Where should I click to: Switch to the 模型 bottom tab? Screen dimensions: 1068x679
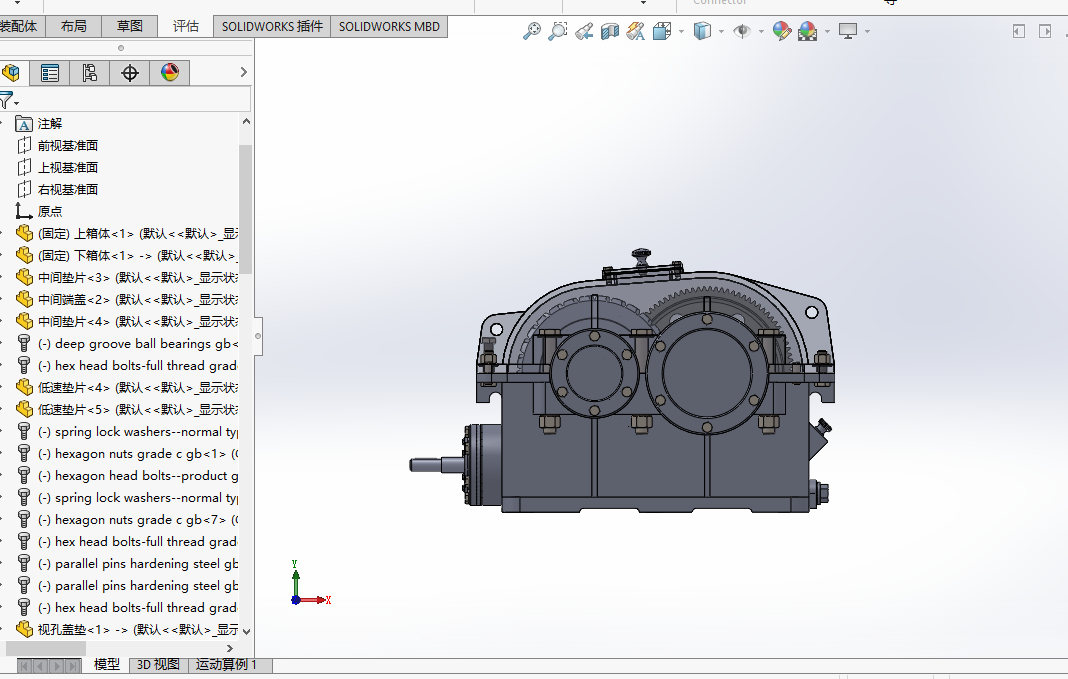pyautogui.click(x=106, y=665)
